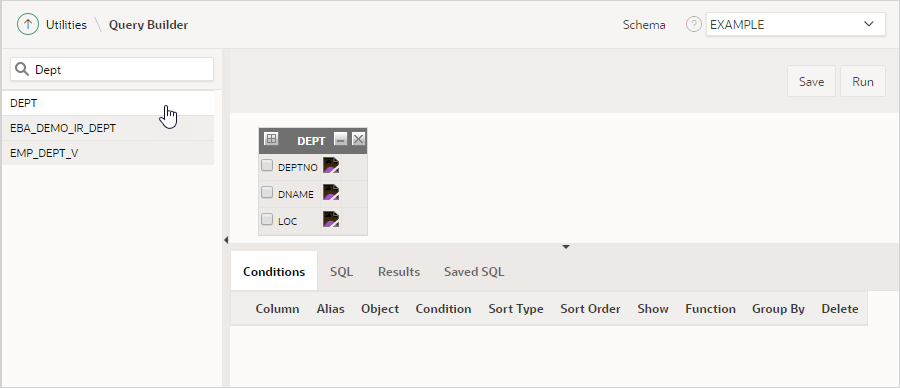This screenshot has width=900, height=388.
Task: Click the Show column header
Action: pyautogui.click(x=653, y=309)
